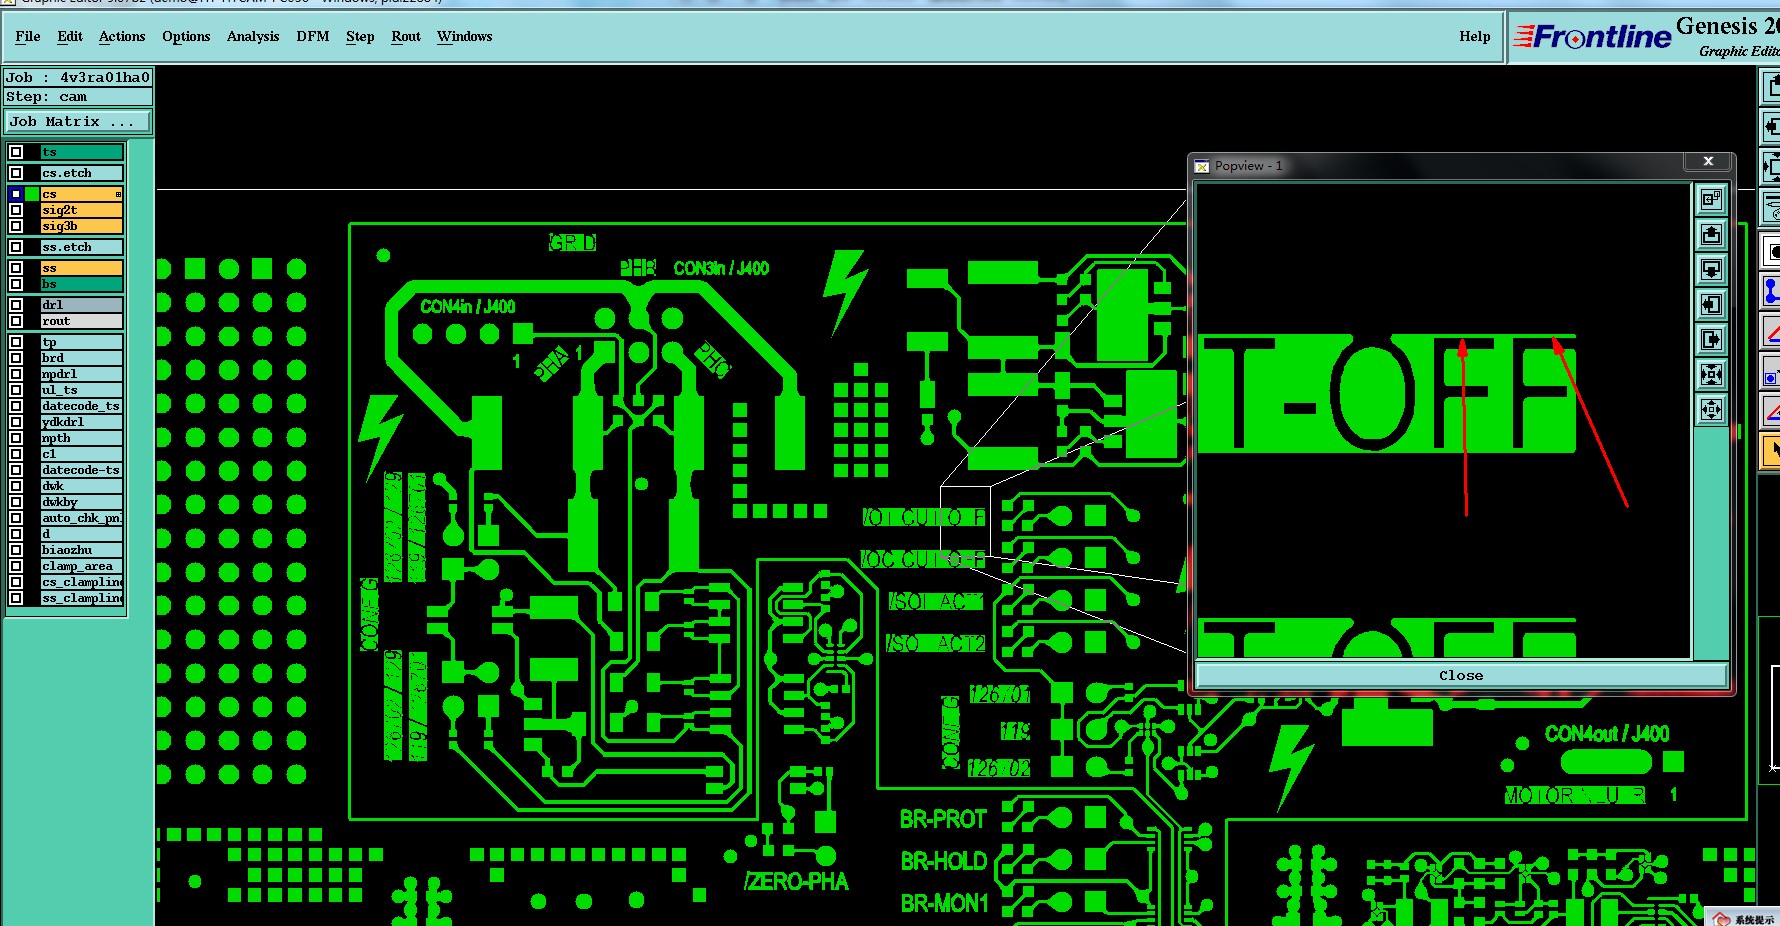Open the Step menu
Image resolution: width=1780 pixels, height=926 pixels.
pos(360,36)
